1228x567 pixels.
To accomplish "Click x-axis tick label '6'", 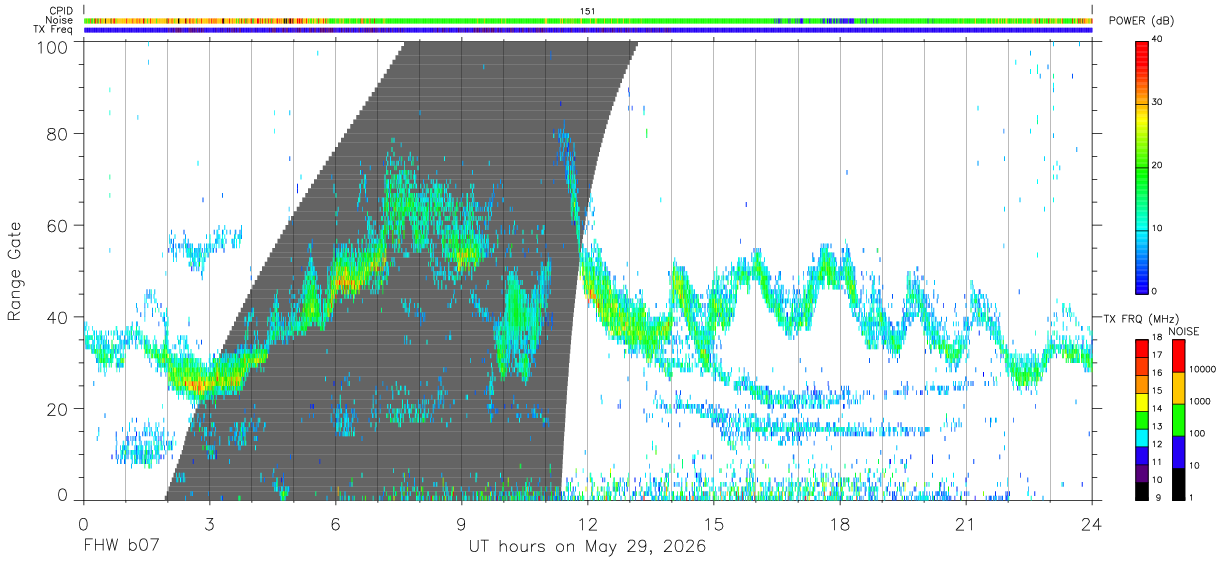I will (336, 523).
